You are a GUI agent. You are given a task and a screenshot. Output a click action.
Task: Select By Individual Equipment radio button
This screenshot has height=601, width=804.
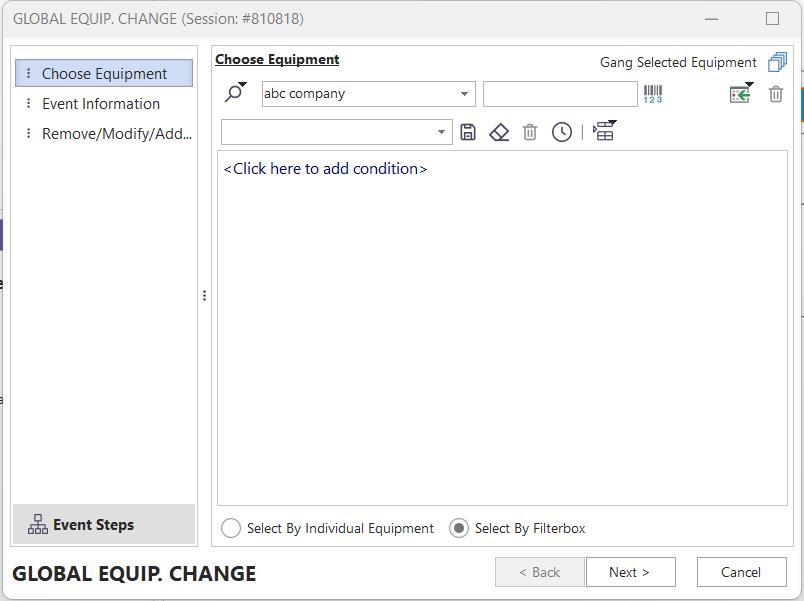231,528
